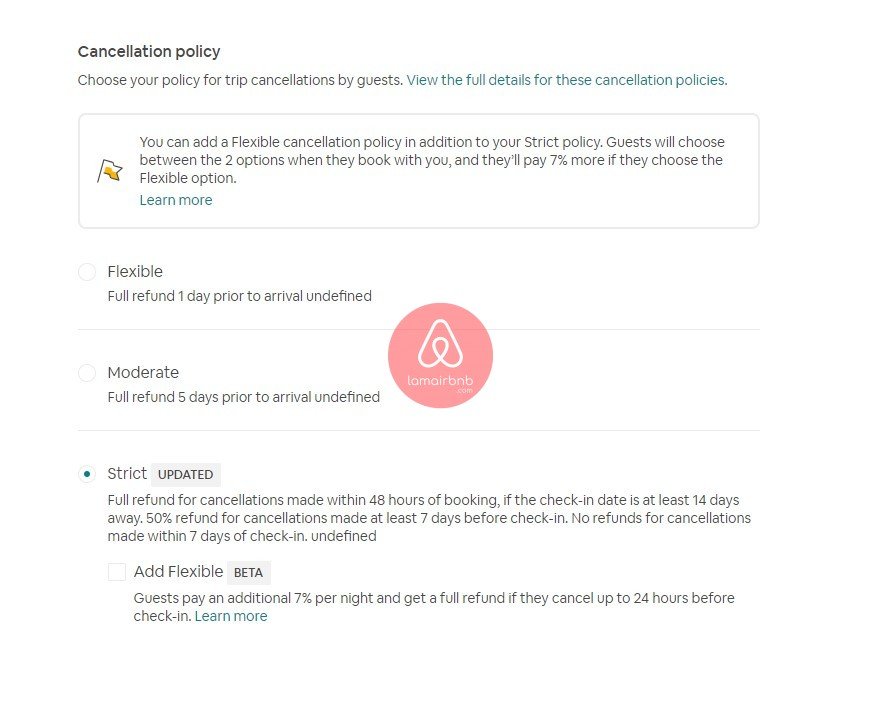Select the Strict policy radio button

(x=87, y=474)
